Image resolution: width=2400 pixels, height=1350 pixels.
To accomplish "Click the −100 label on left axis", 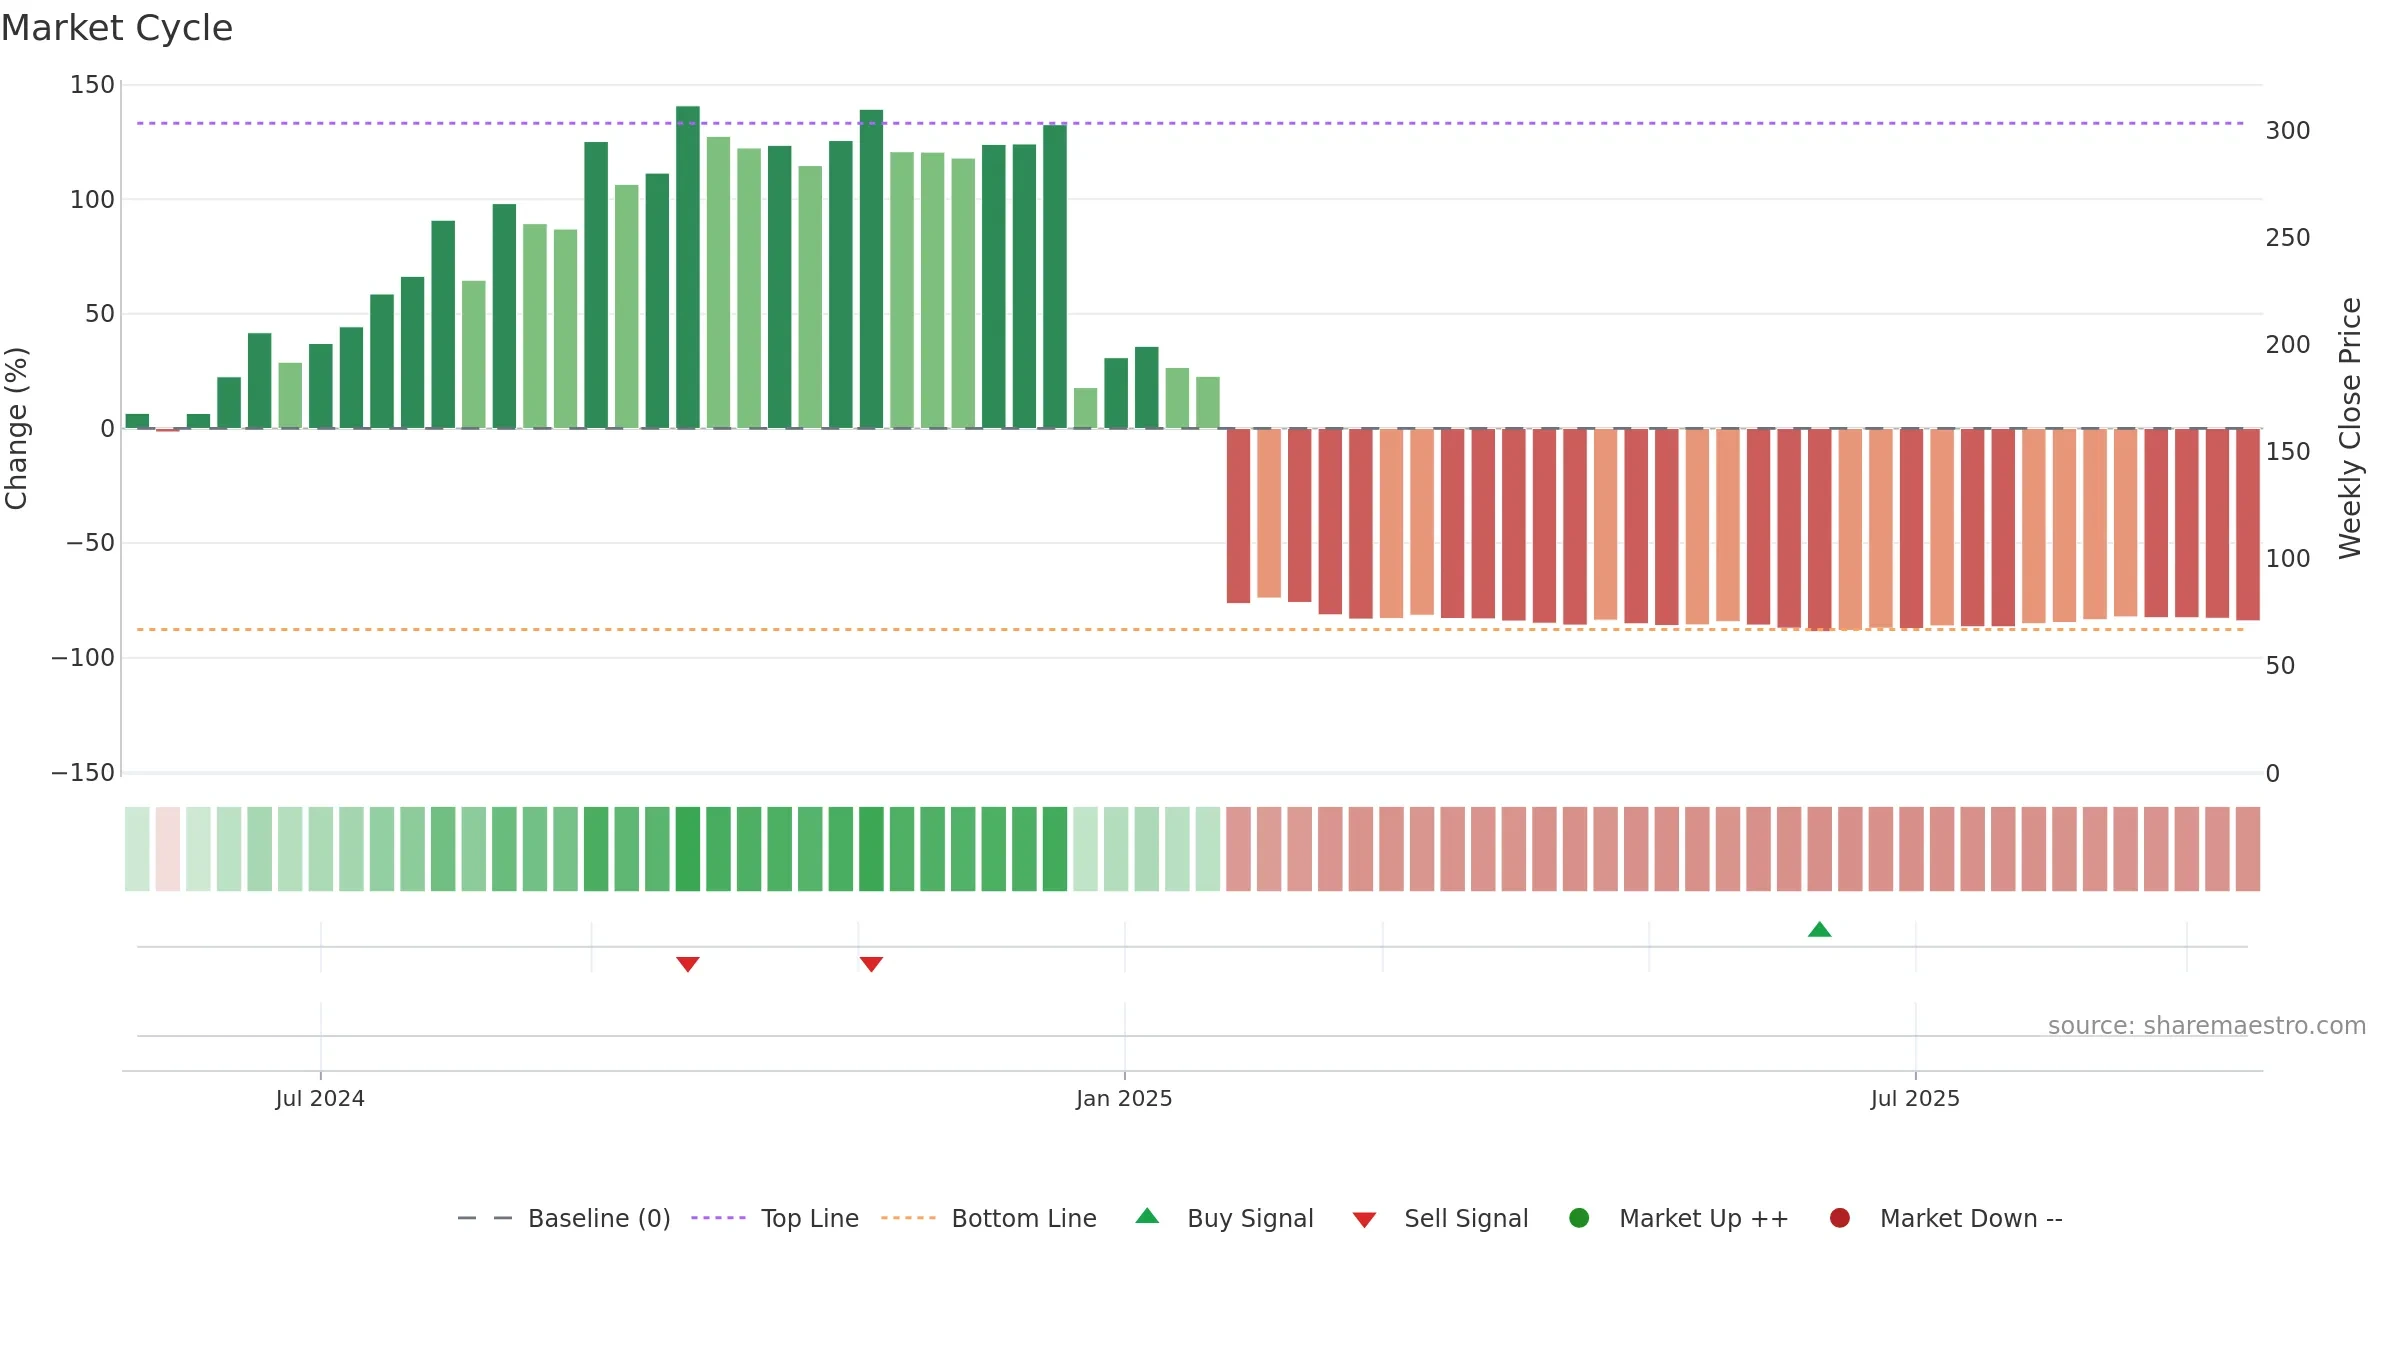I will (83, 658).
